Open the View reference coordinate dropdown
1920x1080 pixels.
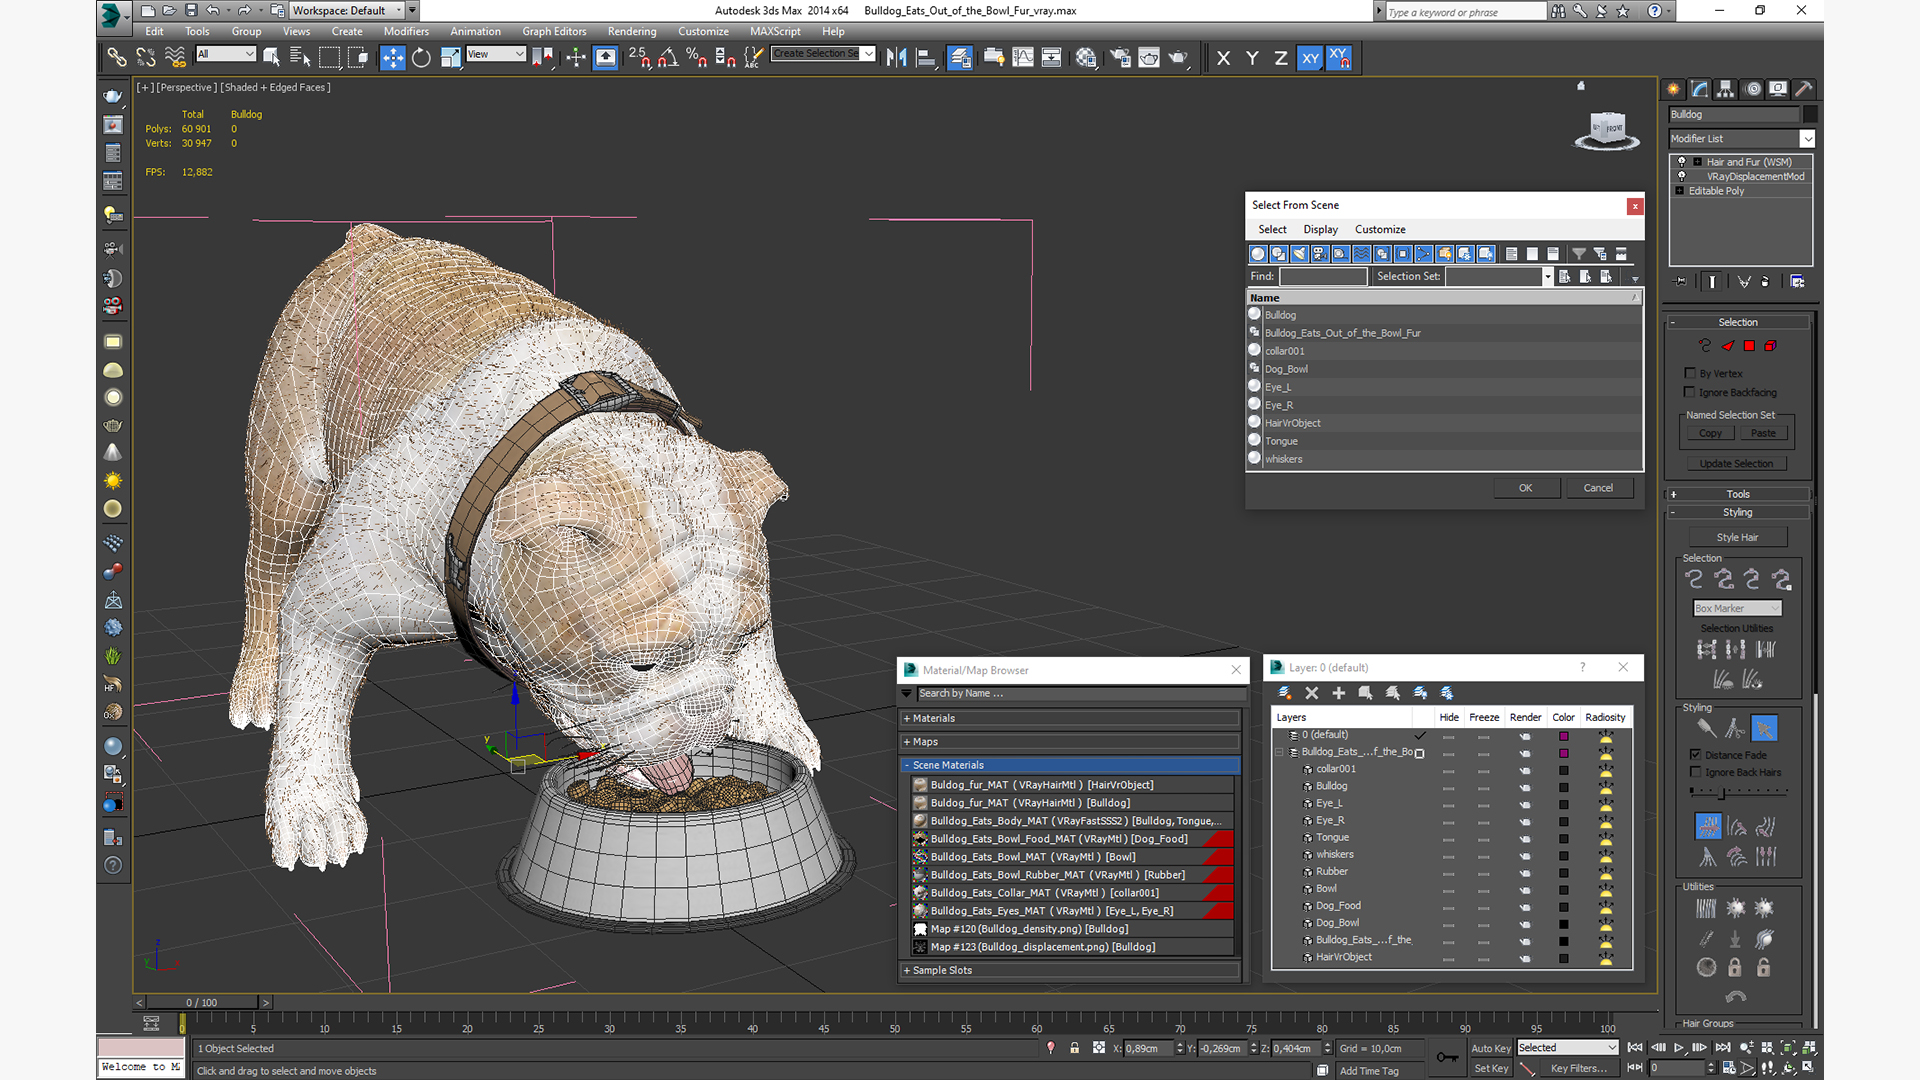pos(496,54)
